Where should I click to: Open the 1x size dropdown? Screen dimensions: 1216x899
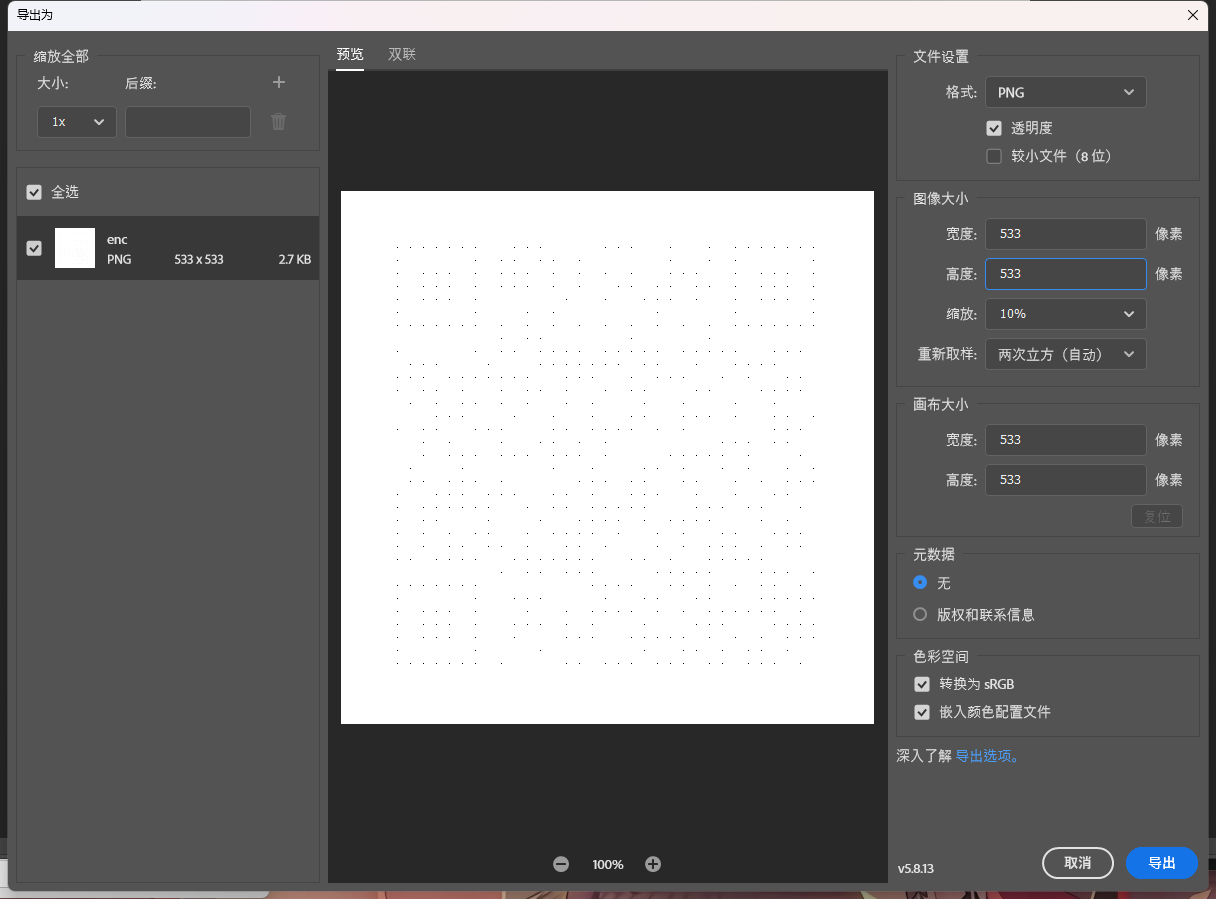point(77,122)
